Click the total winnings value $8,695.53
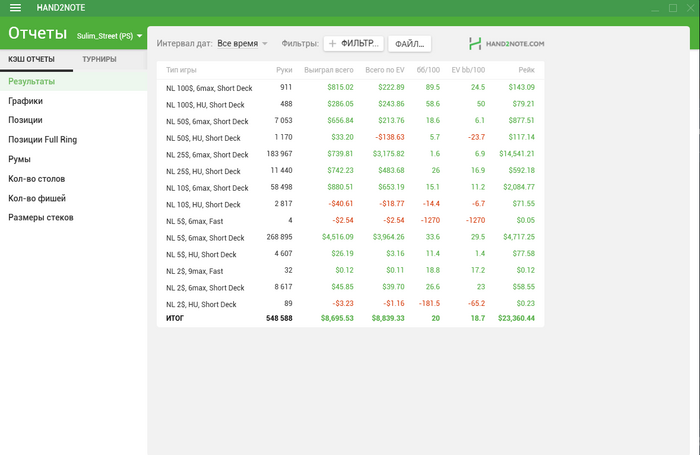The image size is (700, 455). 337,318
